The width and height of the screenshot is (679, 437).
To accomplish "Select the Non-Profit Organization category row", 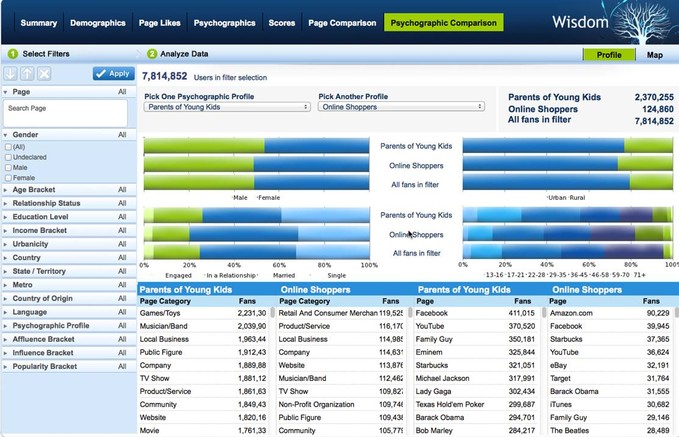I will pyautogui.click(x=340, y=405).
